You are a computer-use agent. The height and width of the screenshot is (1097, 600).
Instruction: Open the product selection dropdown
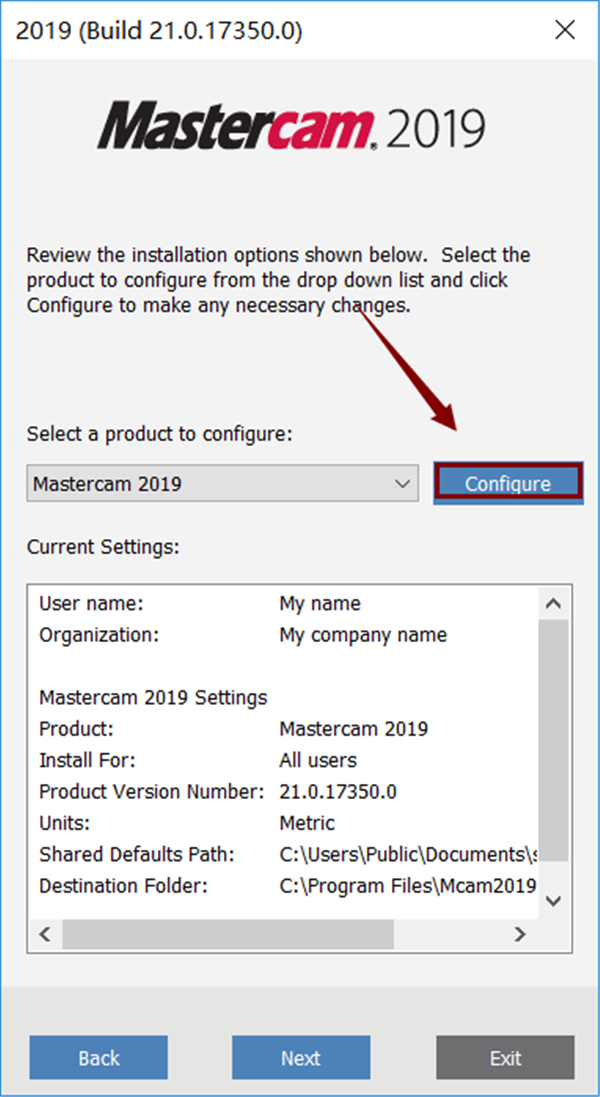[x=222, y=483]
